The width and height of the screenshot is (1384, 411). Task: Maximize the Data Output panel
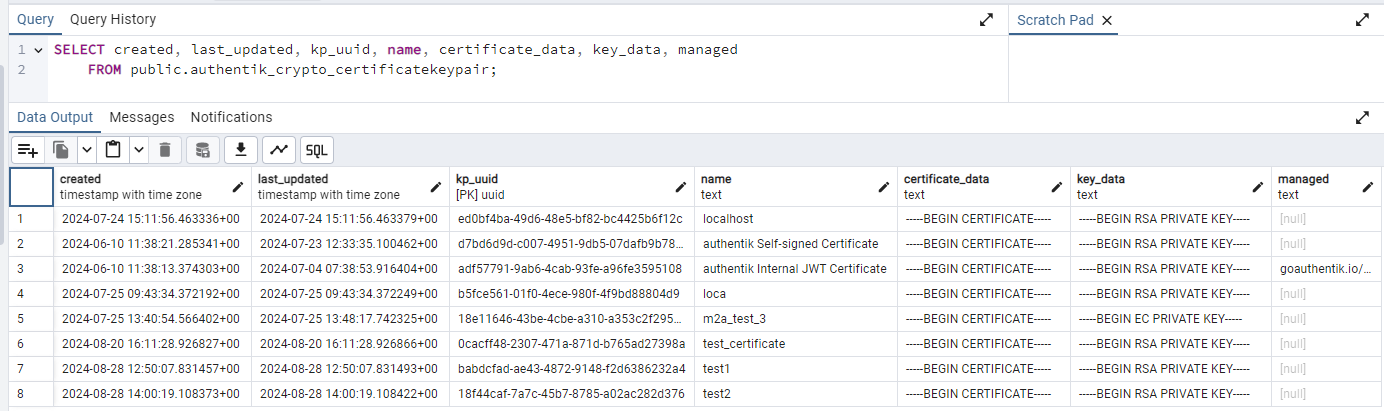click(x=1362, y=117)
